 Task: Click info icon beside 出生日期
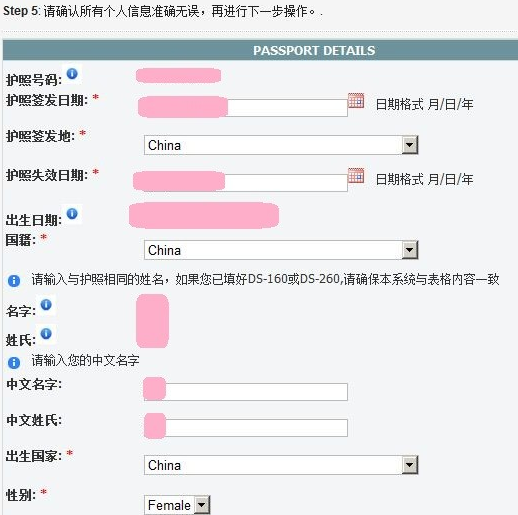point(72,213)
